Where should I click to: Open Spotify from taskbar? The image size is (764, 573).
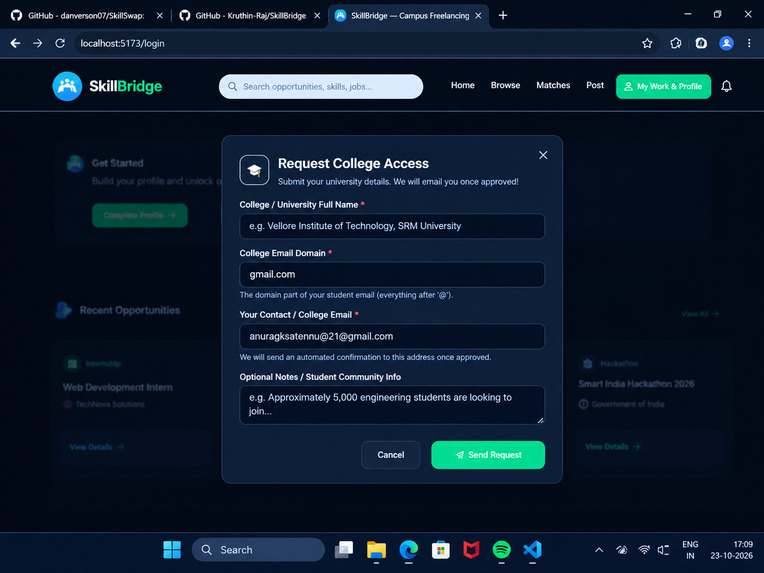501,550
